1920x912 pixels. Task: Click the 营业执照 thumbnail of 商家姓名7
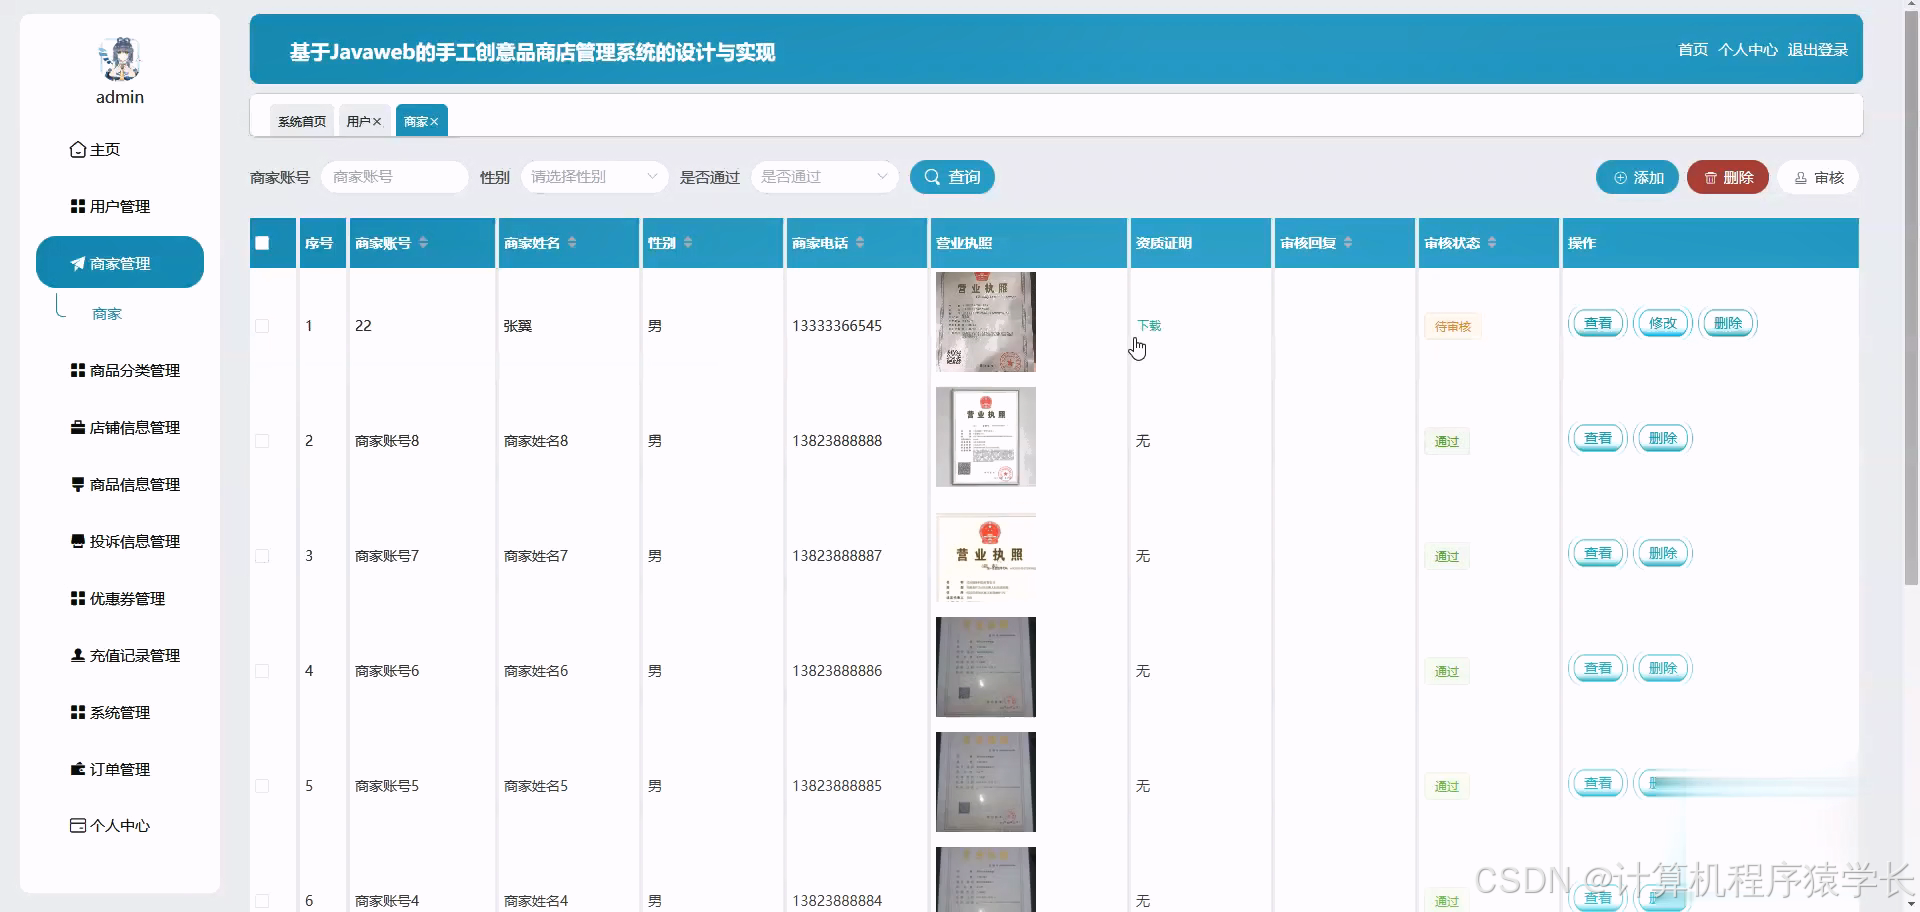985,560
